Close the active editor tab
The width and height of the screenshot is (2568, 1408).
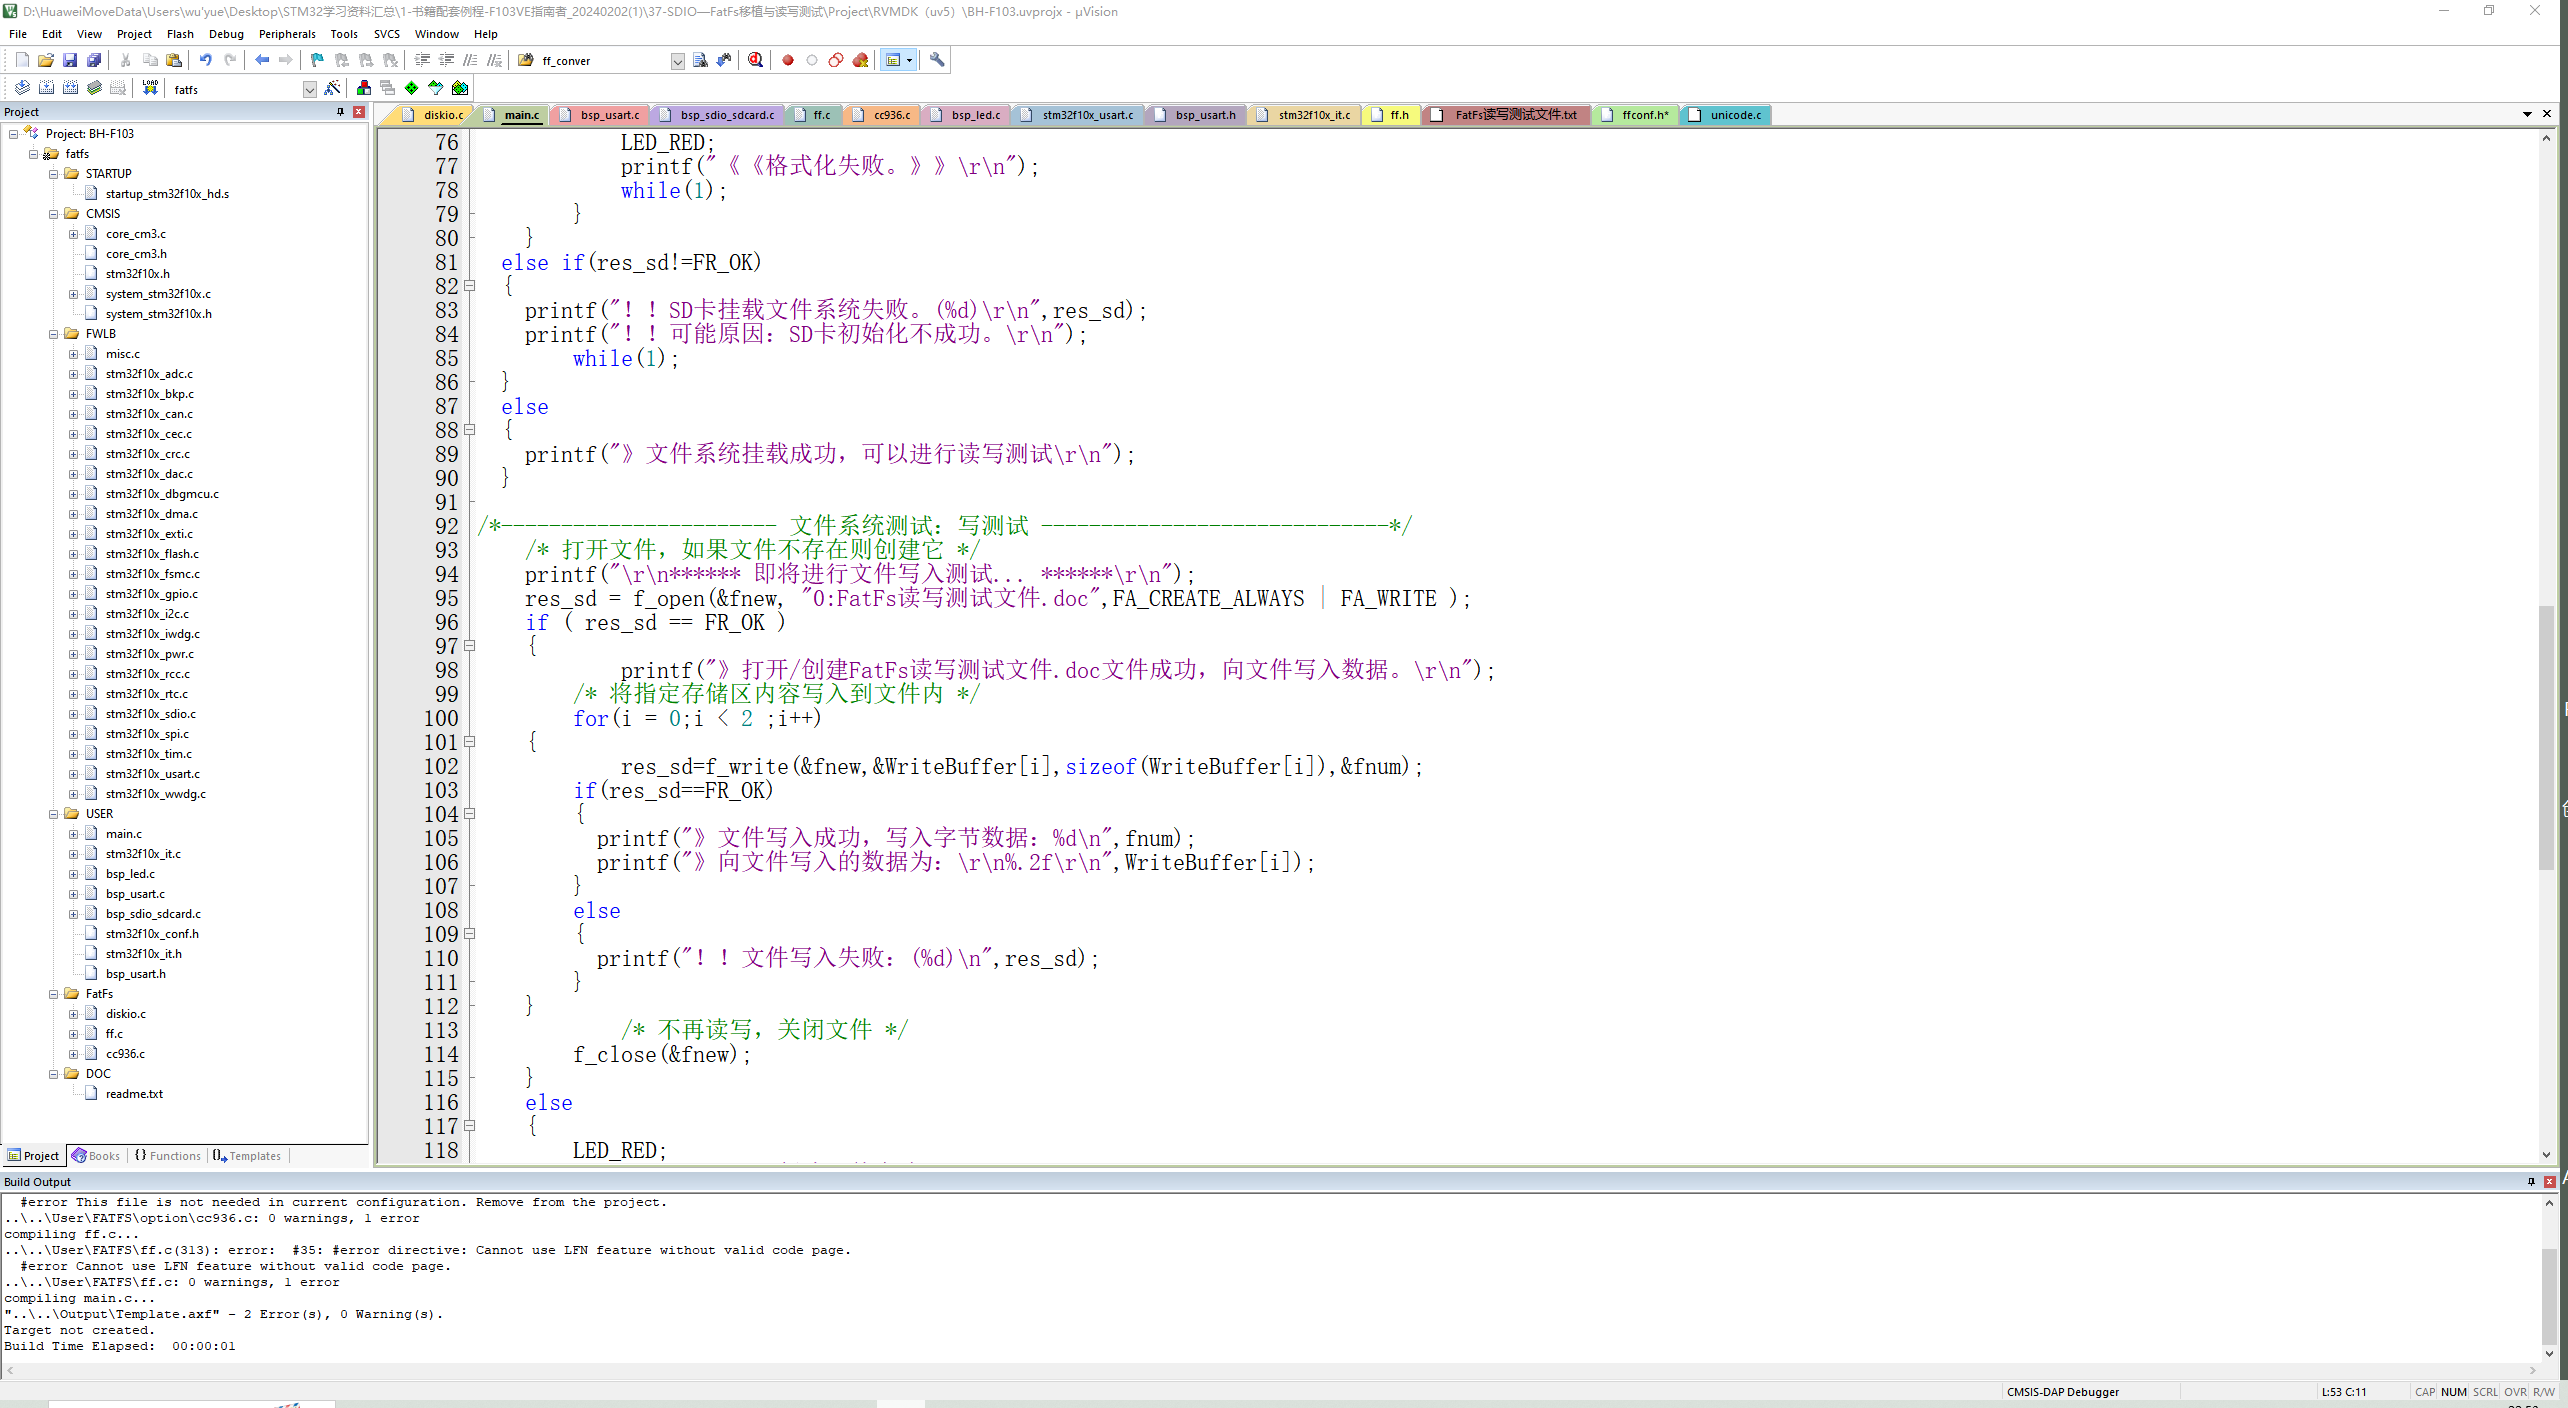[2547, 114]
